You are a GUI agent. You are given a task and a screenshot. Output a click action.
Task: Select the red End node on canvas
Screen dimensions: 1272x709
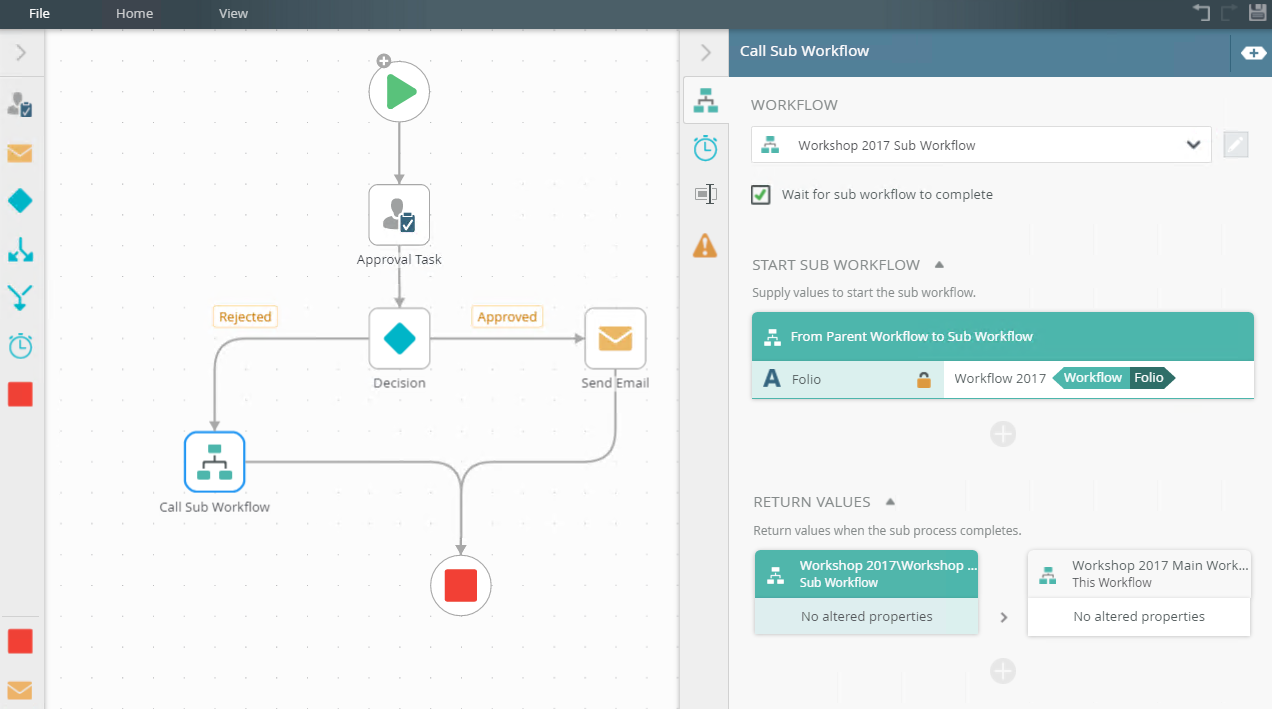click(x=461, y=585)
